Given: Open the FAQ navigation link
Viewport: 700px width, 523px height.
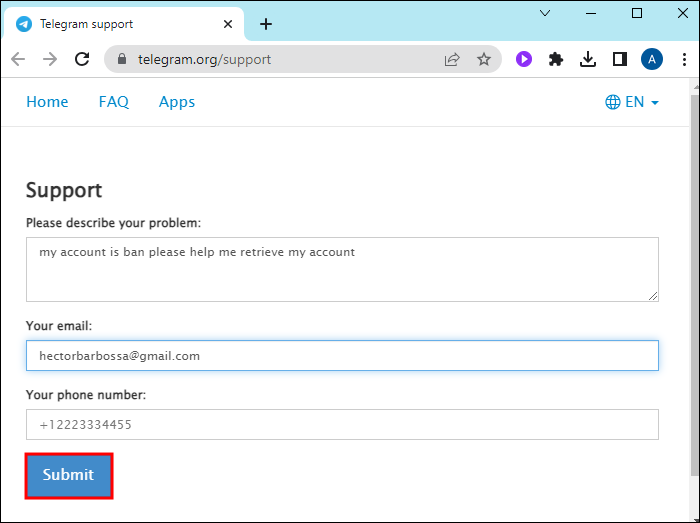Looking at the screenshot, I should click(x=114, y=102).
